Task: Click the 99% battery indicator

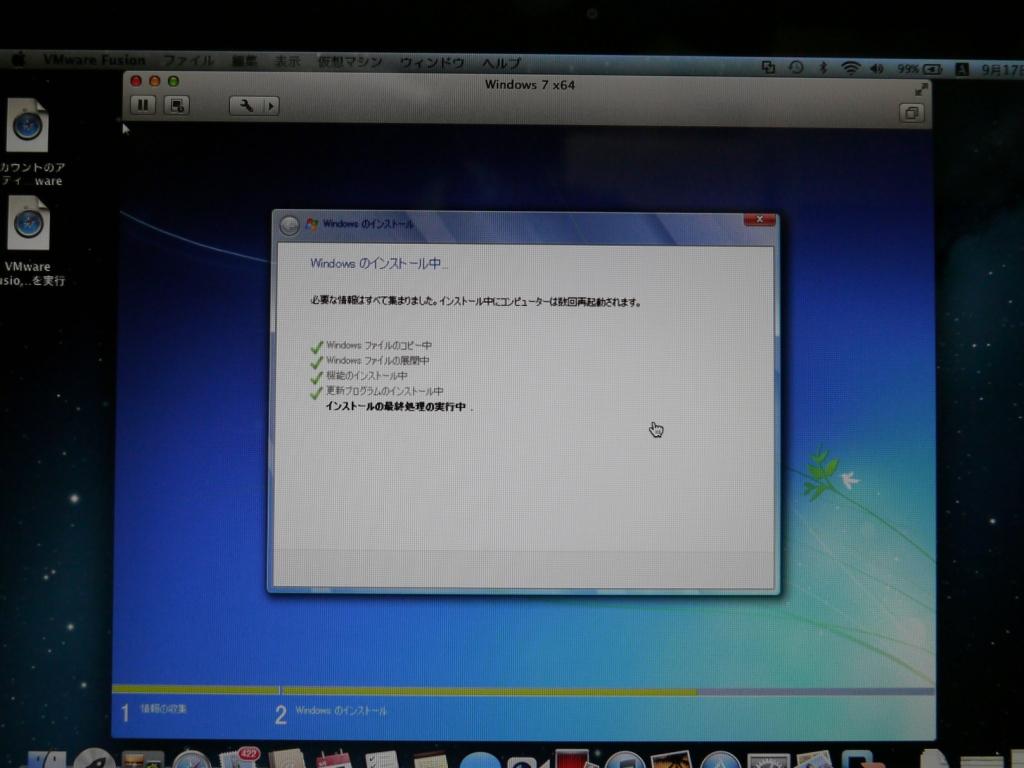Action: [919, 69]
